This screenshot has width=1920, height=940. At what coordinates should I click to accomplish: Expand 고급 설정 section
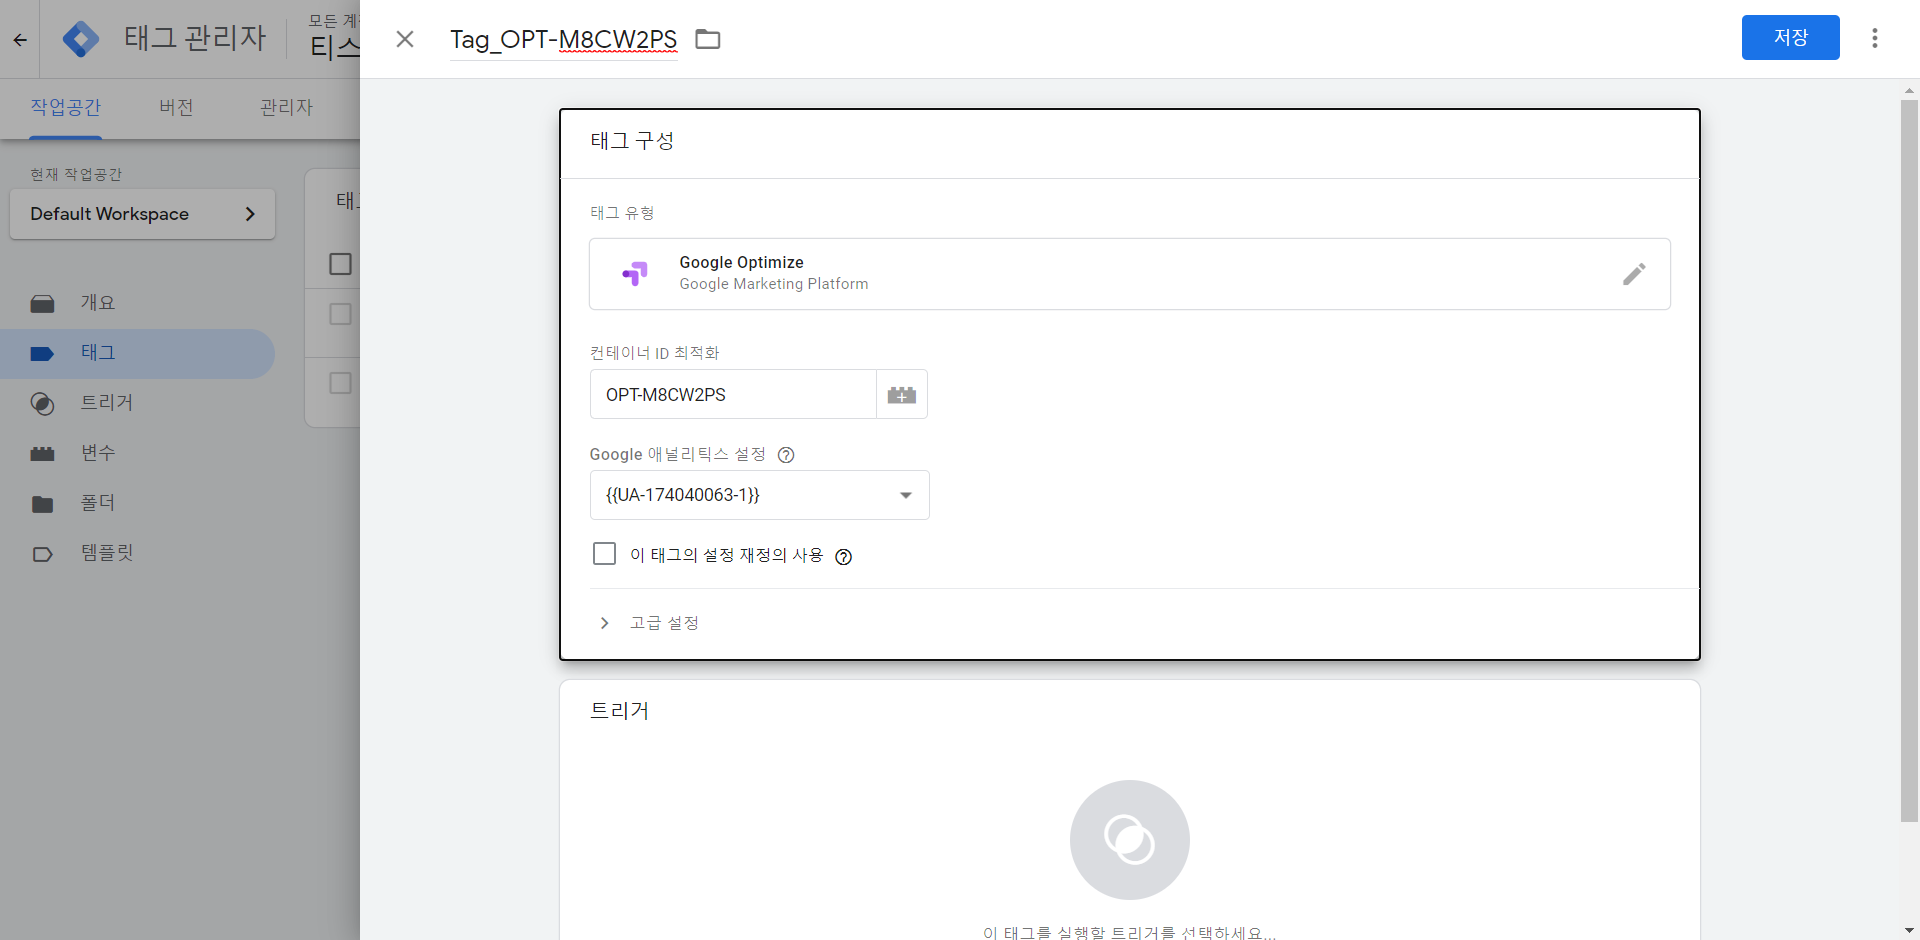tap(650, 623)
